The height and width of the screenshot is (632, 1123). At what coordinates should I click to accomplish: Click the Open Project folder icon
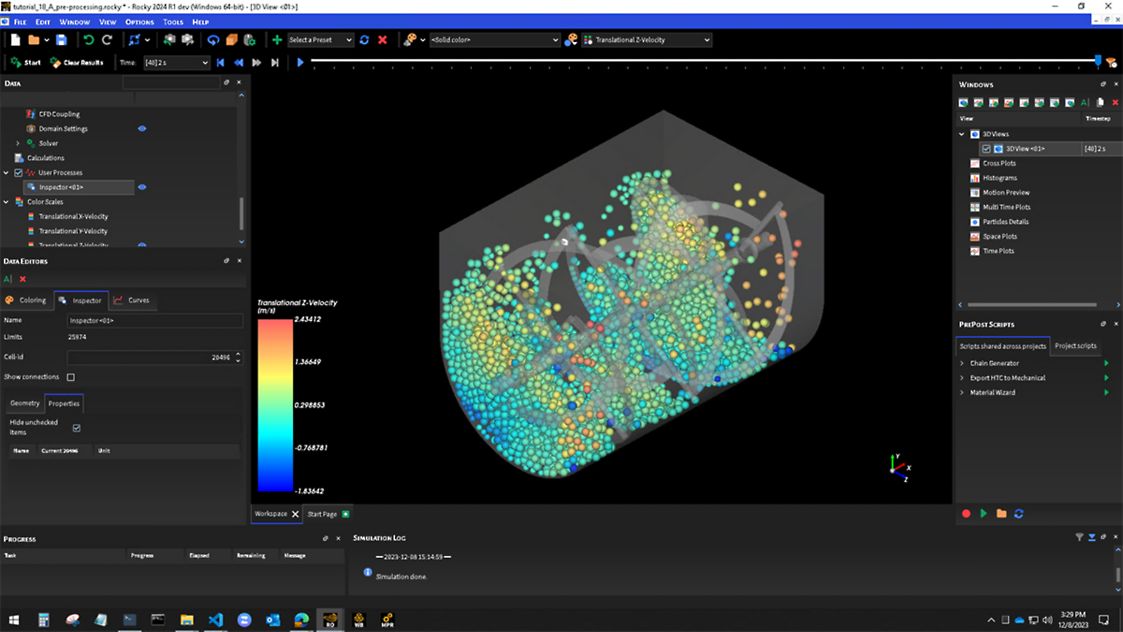tap(34, 40)
